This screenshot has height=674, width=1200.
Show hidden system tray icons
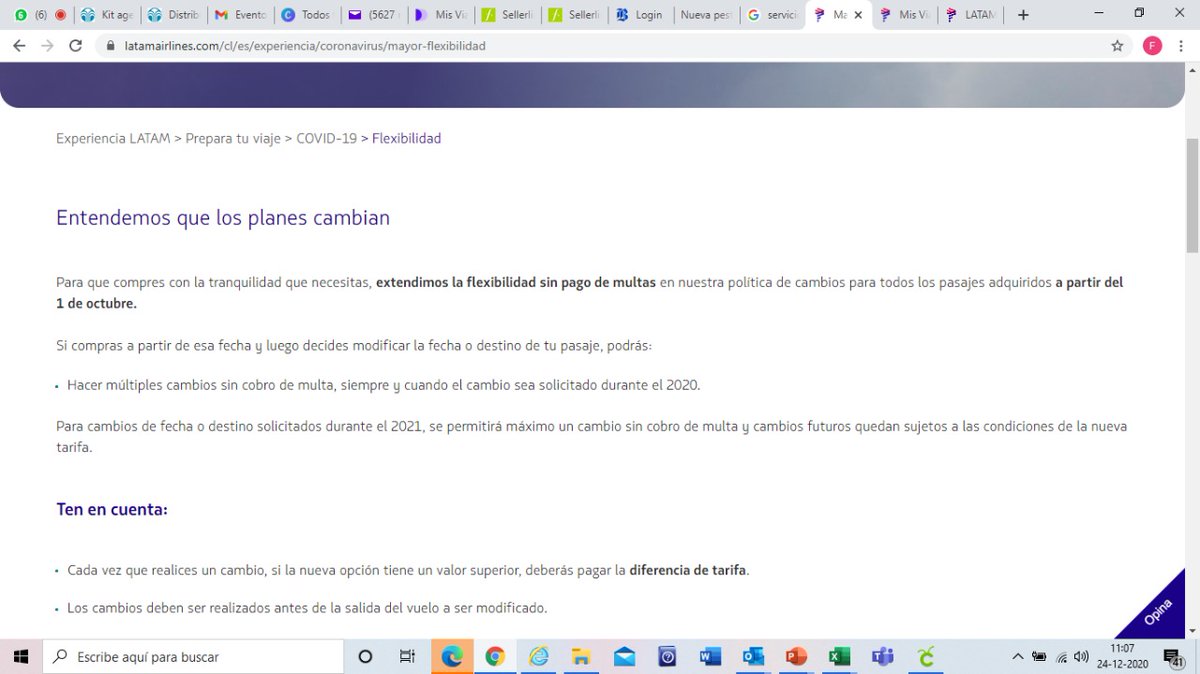pyautogui.click(x=1018, y=656)
